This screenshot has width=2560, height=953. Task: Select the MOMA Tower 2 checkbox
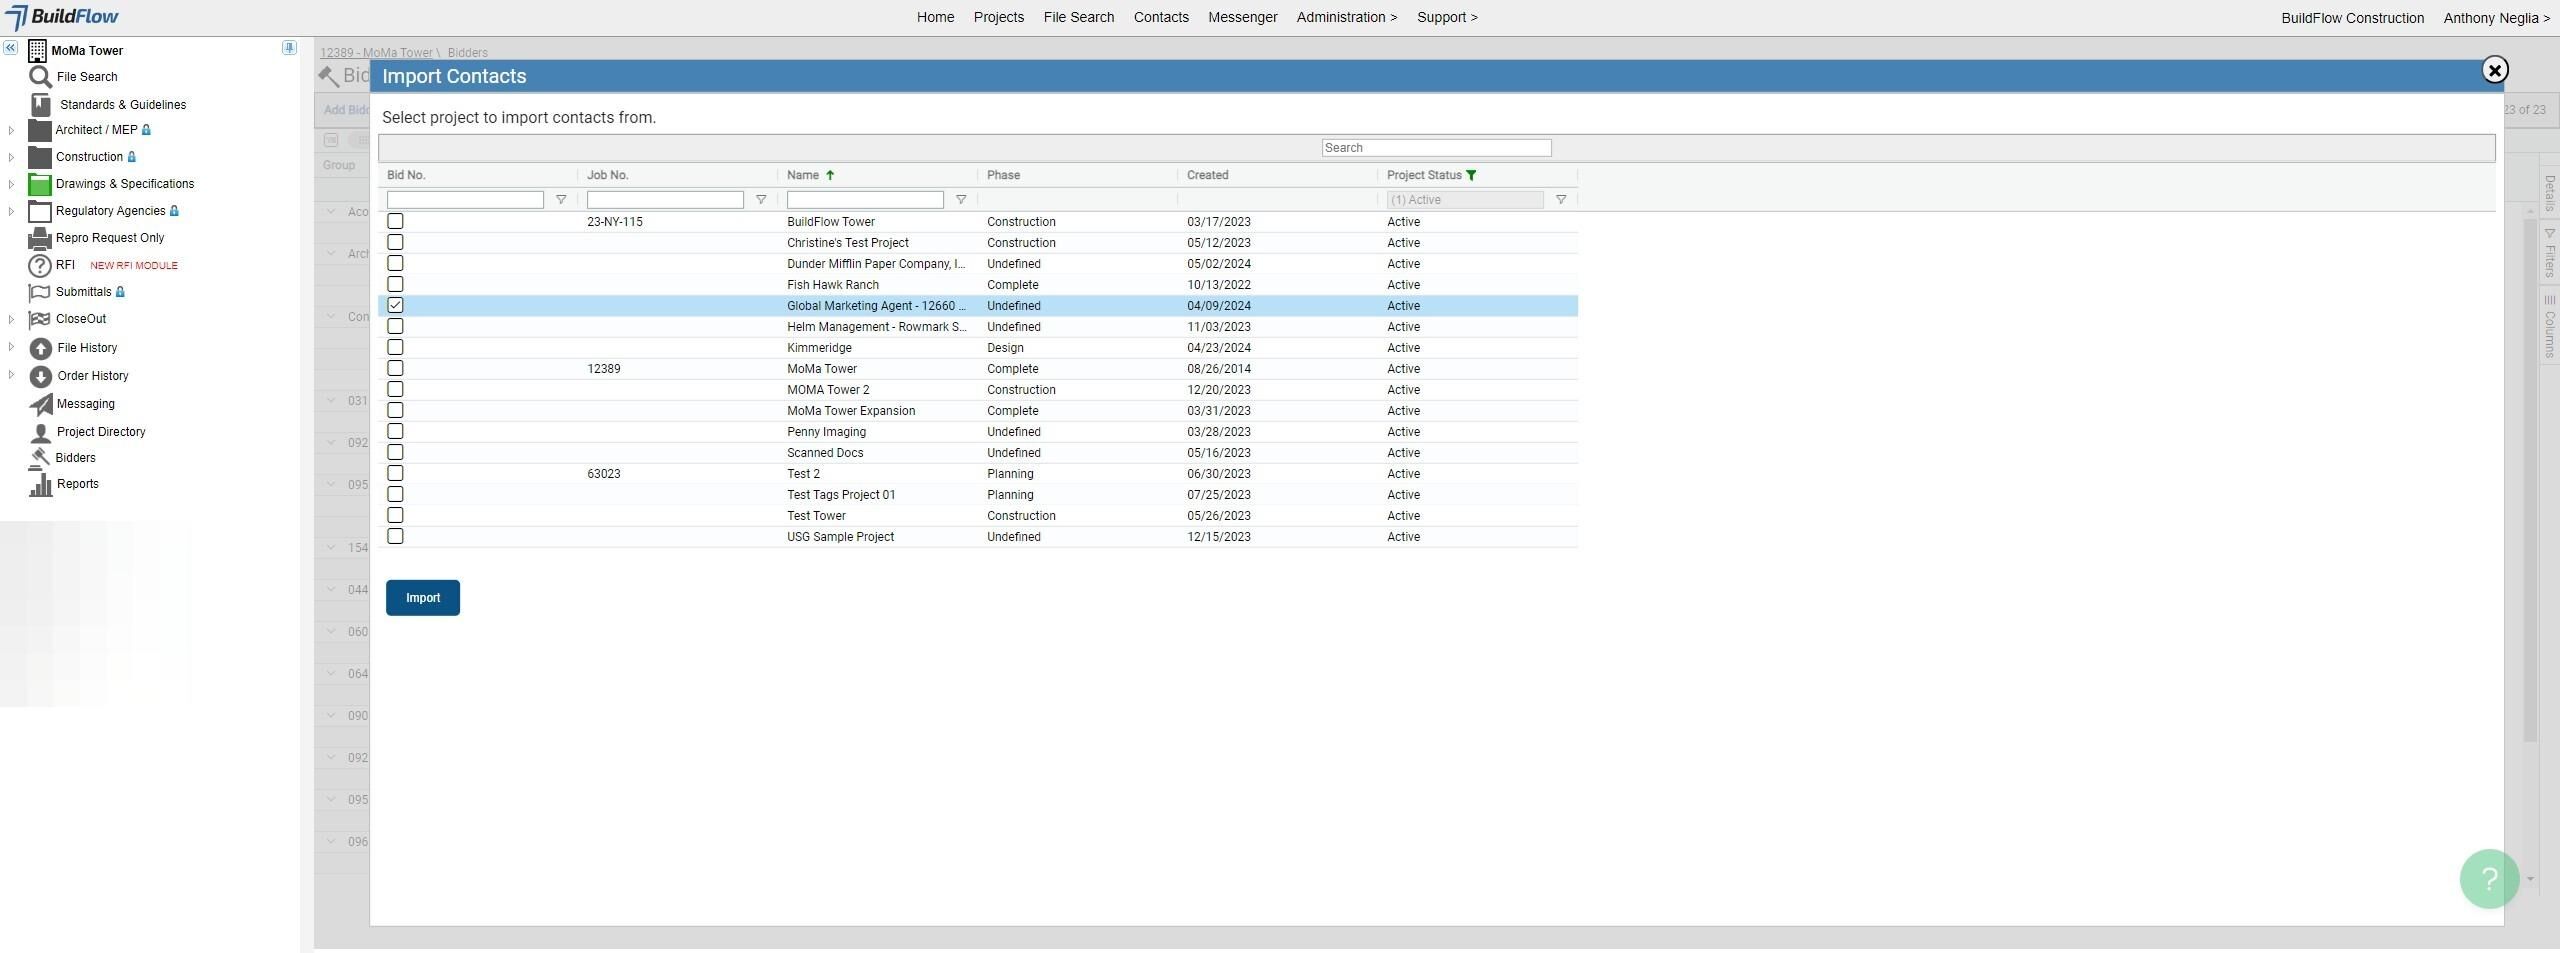(x=395, y=390)
